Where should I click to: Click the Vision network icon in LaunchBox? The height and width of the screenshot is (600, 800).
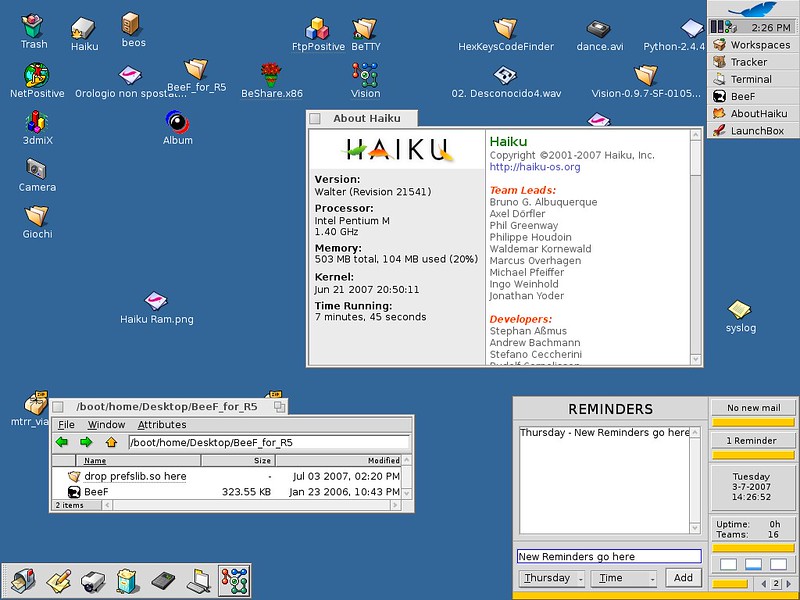click(x=234, y=581)
